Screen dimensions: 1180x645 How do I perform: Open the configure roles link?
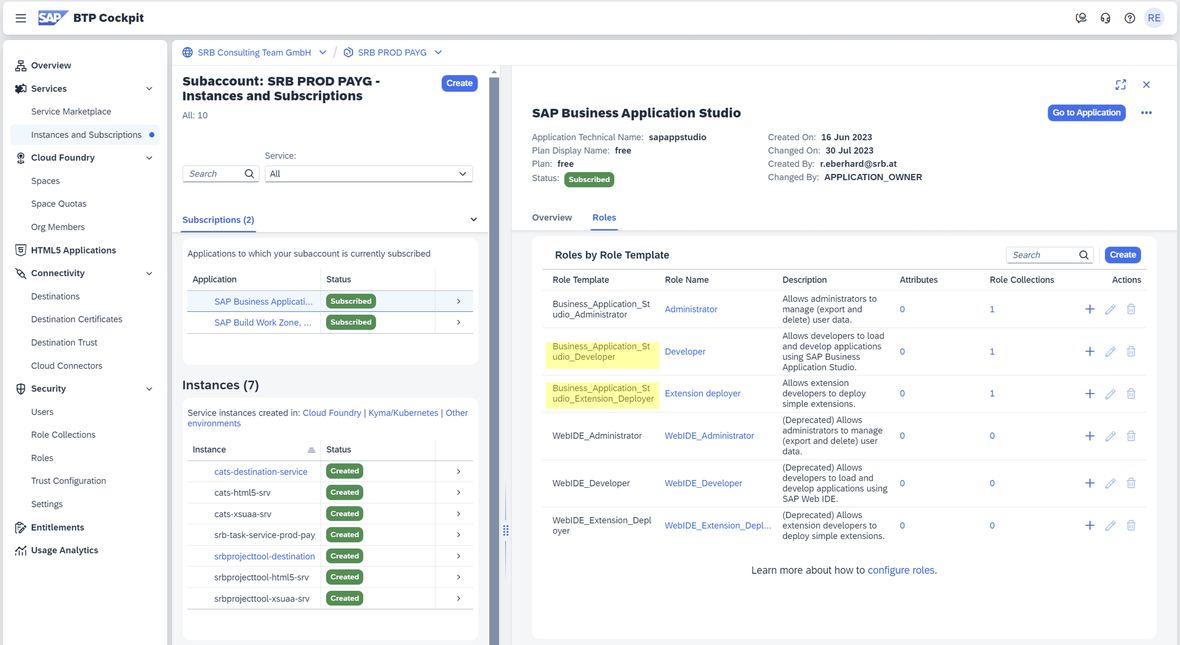902,570
